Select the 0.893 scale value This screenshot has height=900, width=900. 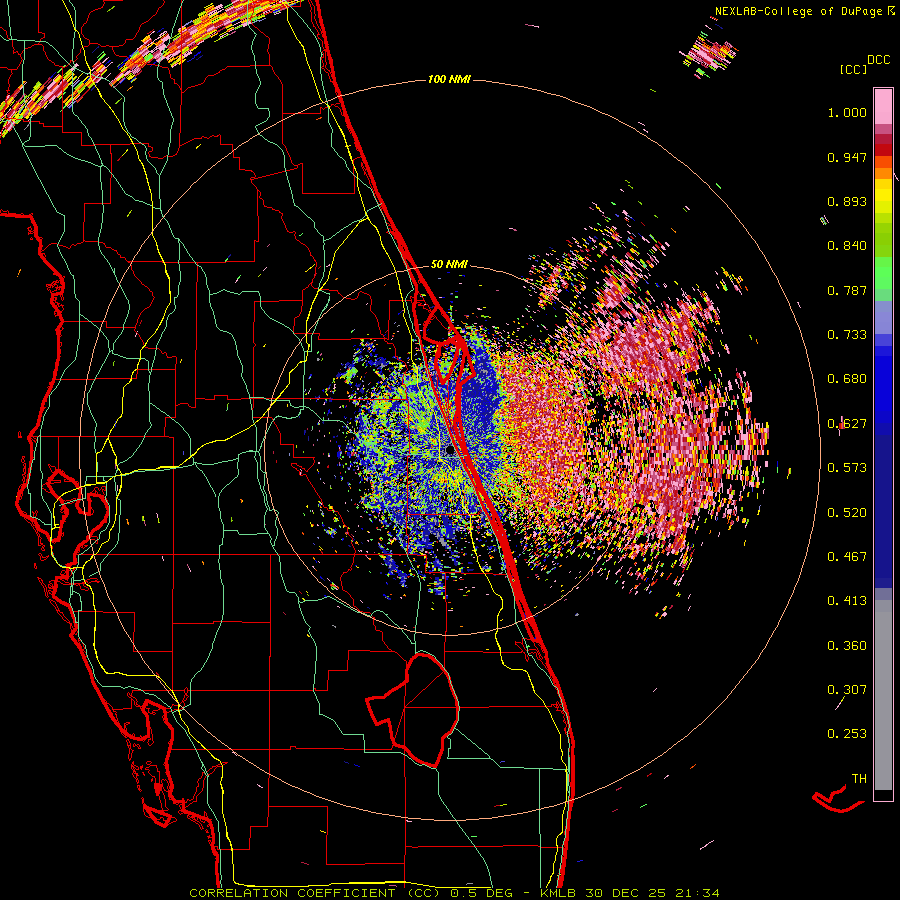(x=847, y=201)
